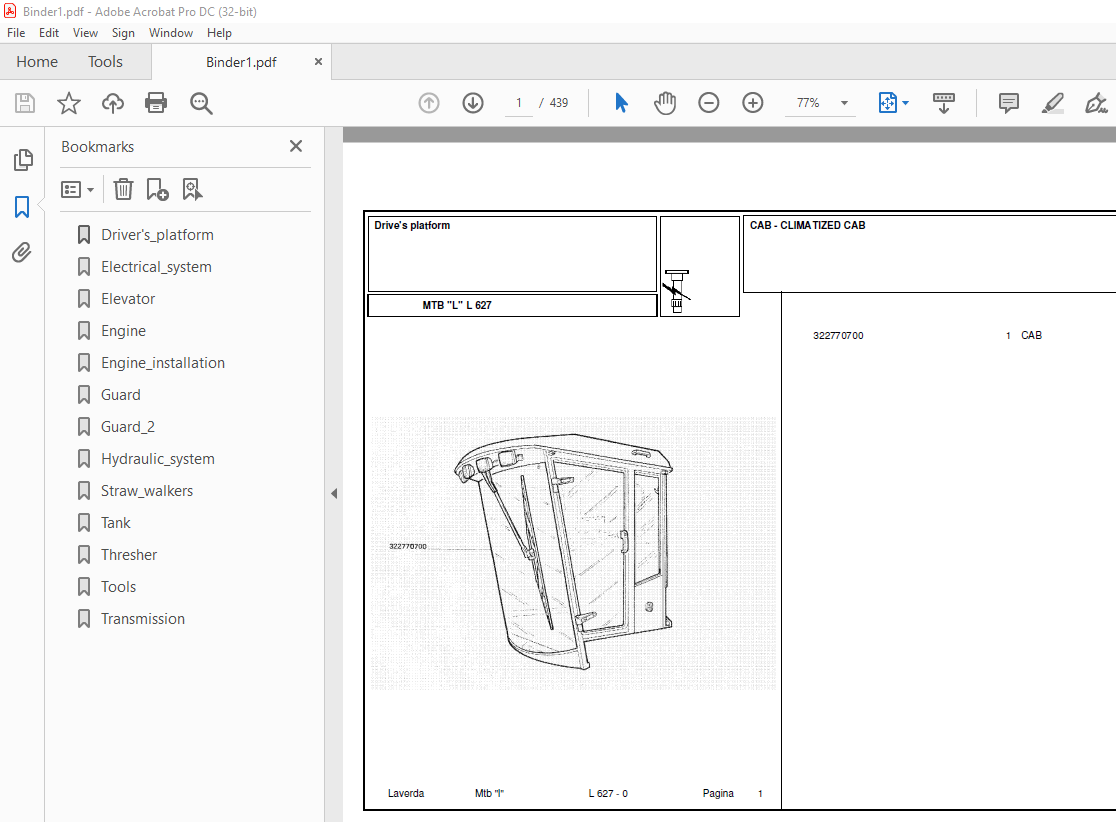1116x822 pixels.
Task: Go to Electrical_system bookmark
Action: [x=157, y=267]
